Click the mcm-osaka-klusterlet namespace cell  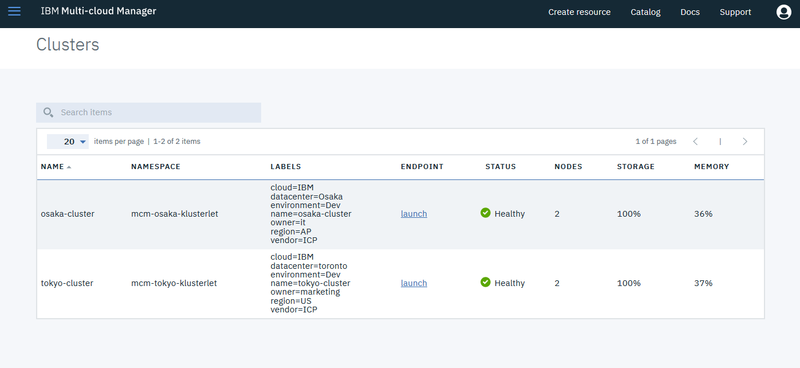[x=174, y=214]
